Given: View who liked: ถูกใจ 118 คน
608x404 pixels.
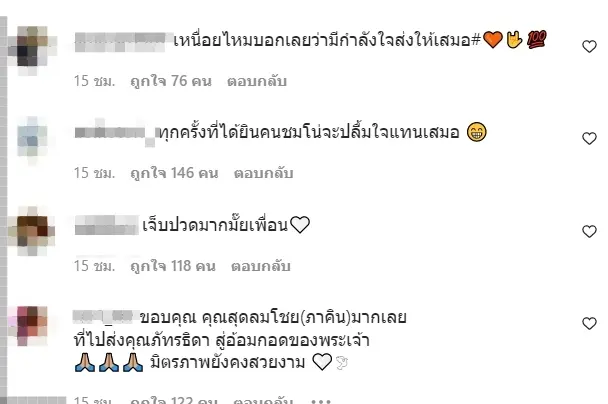Looking at the screenshot, I should (x=173, y=266).
